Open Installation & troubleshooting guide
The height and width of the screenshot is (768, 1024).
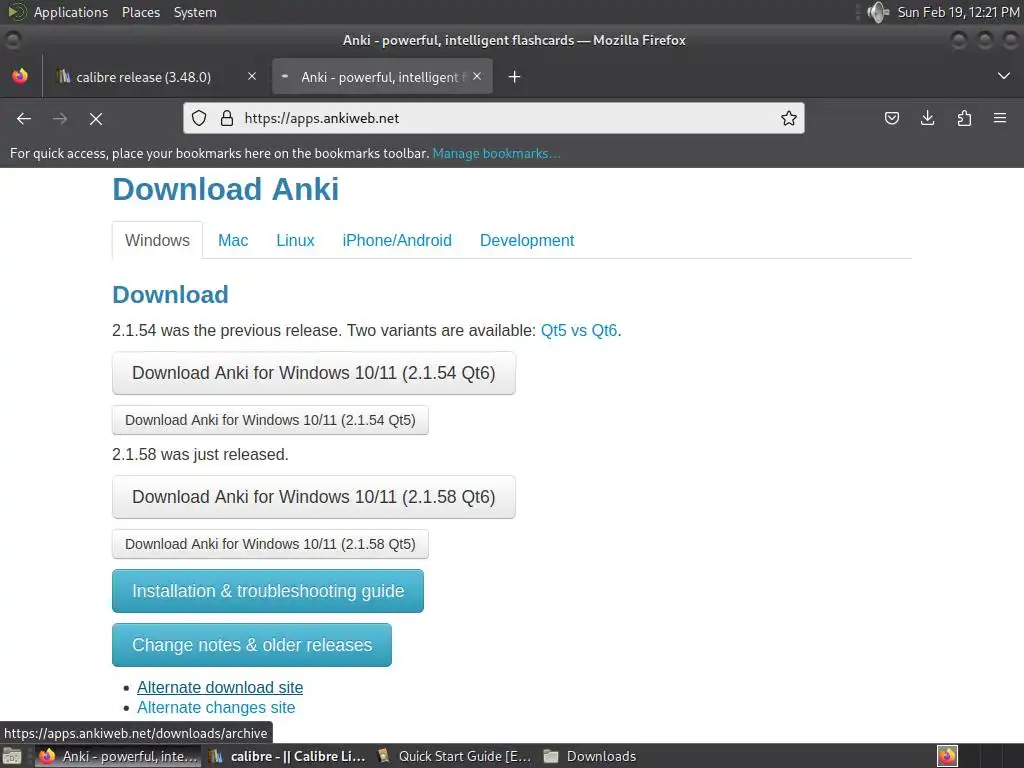(x=268, y=591)
